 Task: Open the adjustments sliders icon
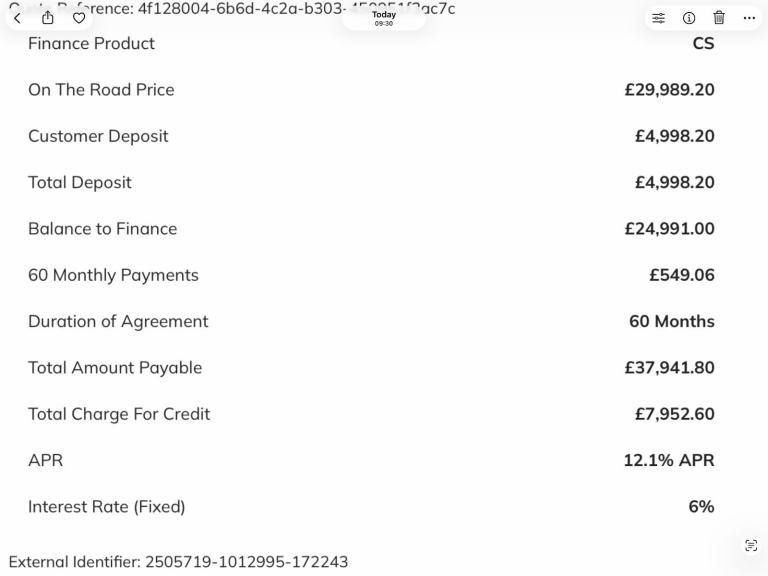tap(658, 18)
